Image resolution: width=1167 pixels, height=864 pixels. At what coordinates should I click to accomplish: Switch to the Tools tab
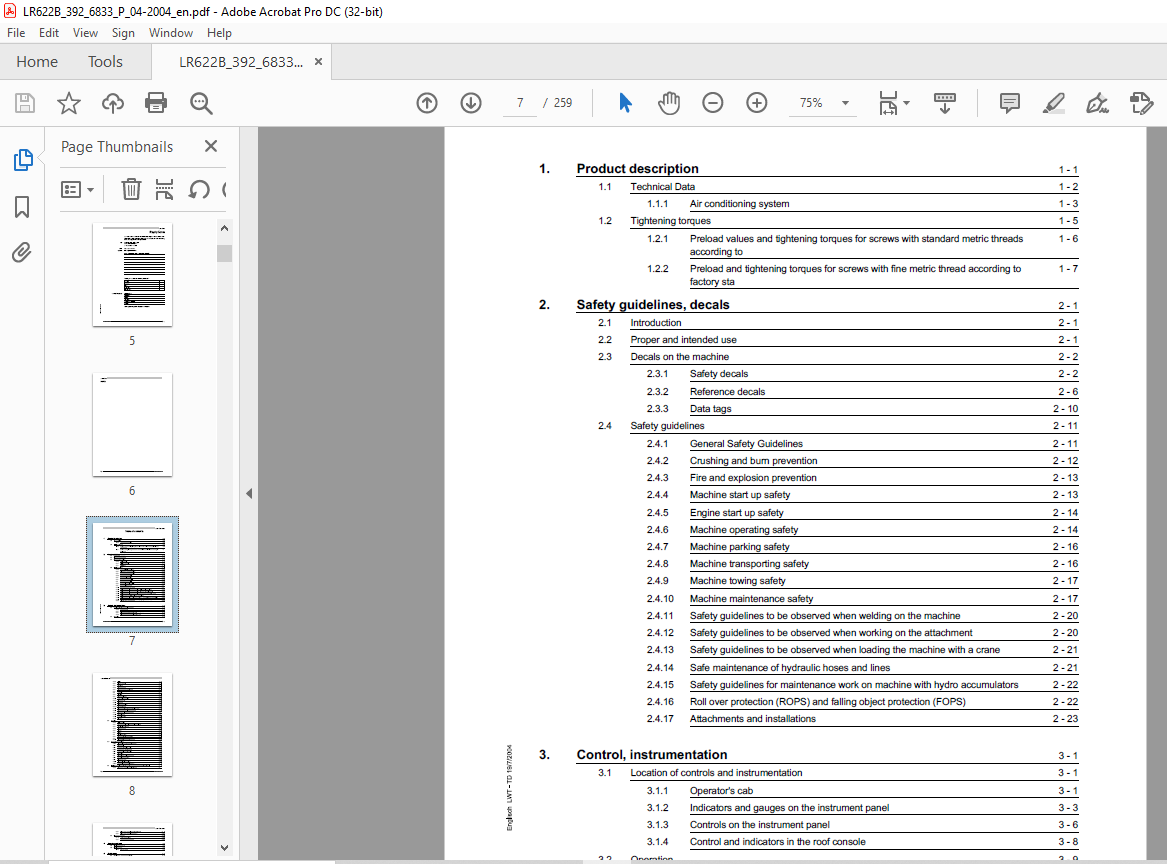105,62
